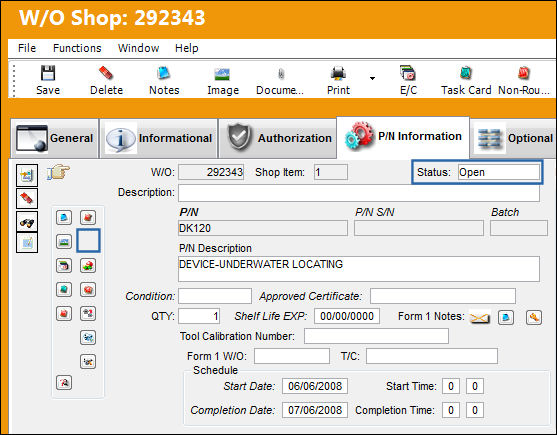557x435 pixels.
Task: Click the Approved Certificate field
Action: [443, 296]
